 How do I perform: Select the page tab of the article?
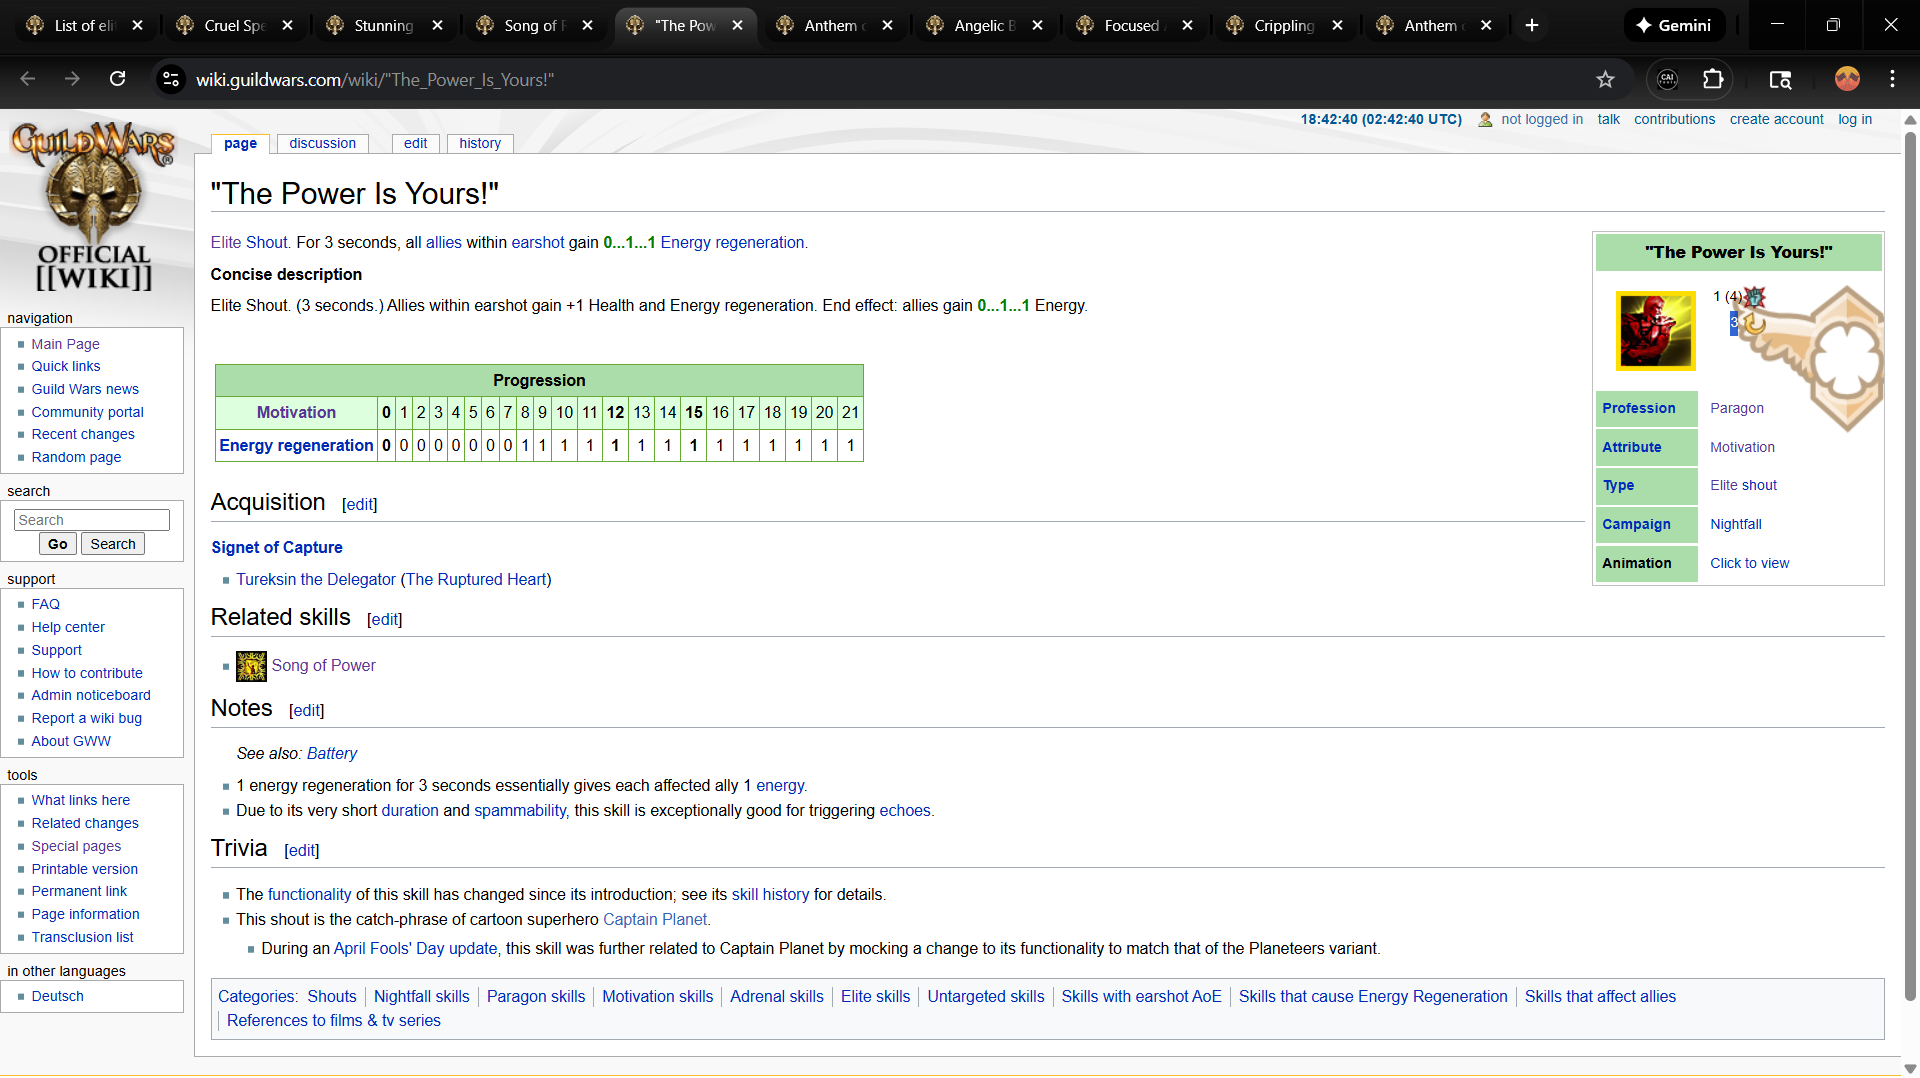tap(240, 143)
